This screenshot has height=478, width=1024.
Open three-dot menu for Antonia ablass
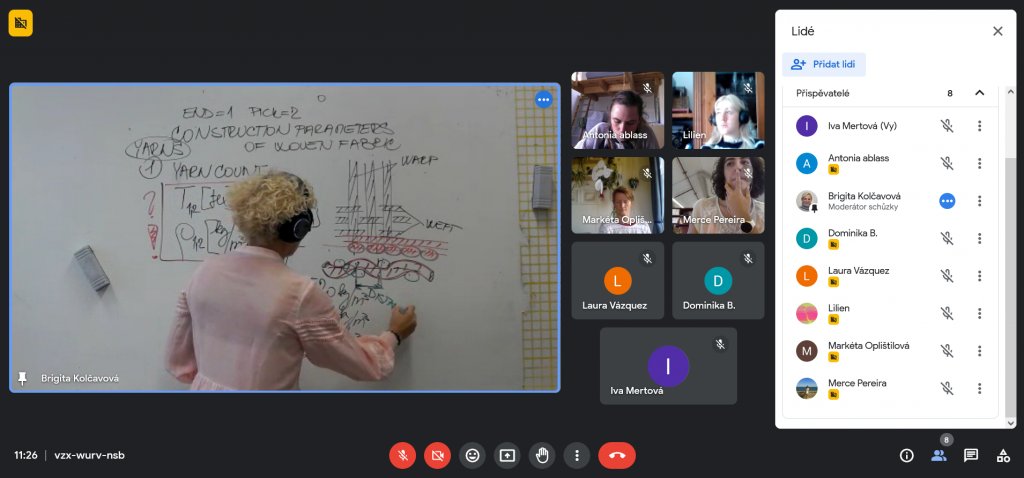[979, 163]
